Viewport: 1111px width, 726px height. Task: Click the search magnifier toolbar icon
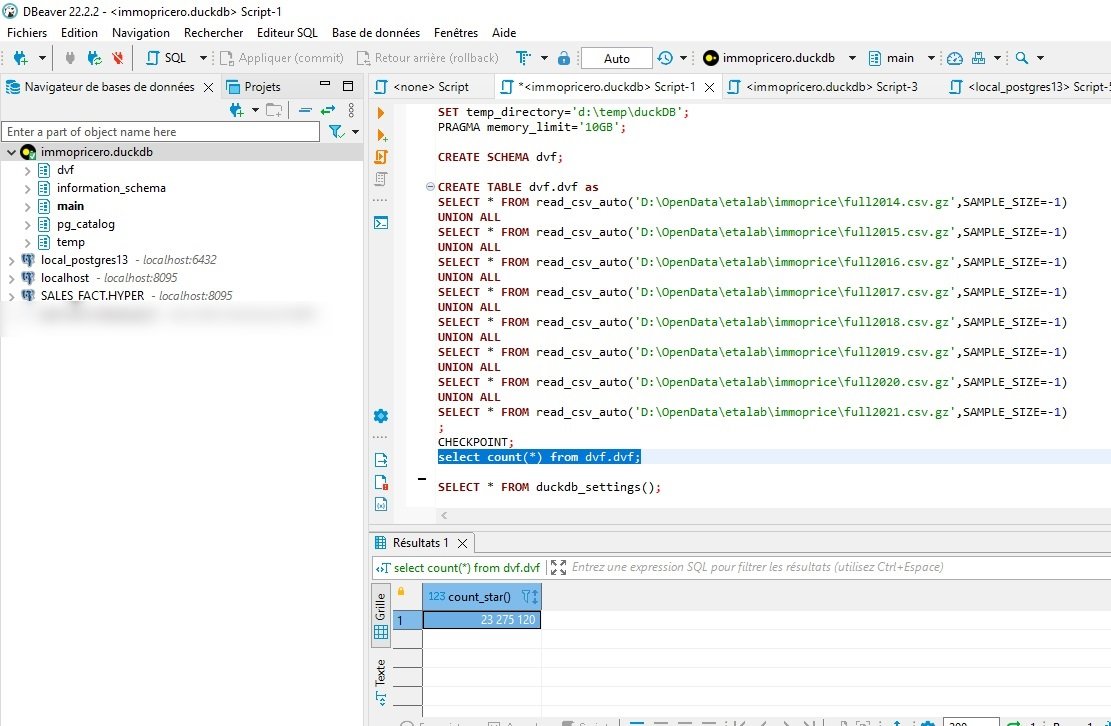[x=1021, y=58]
